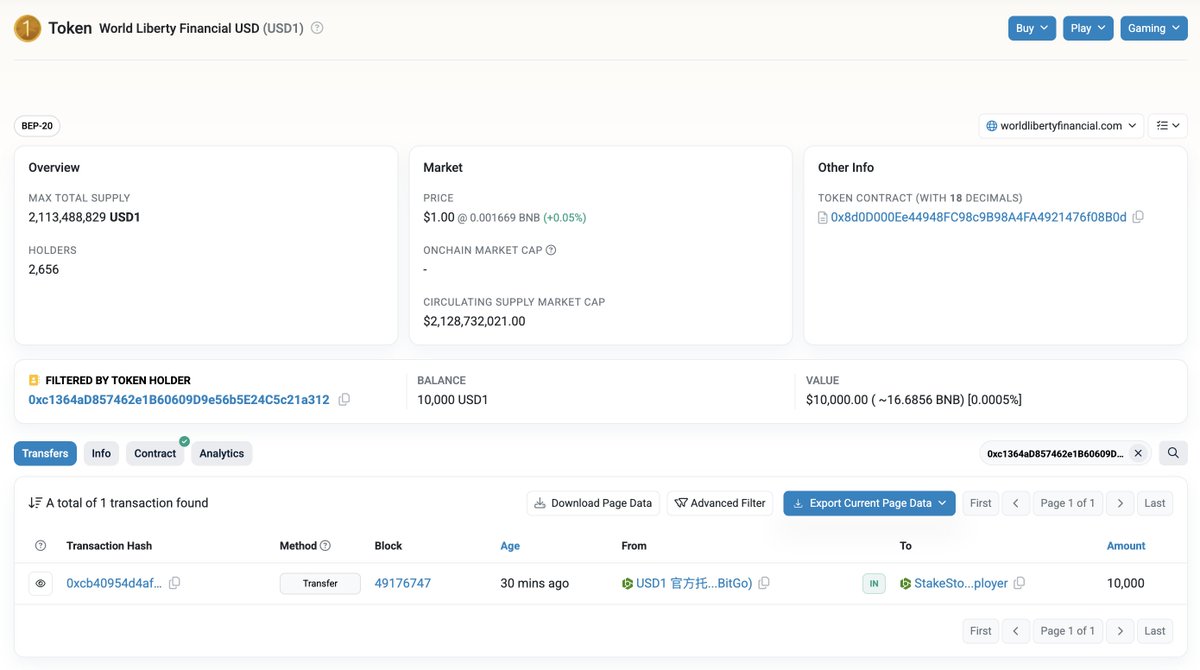Click Download Page Data button
Image resolution: width=1200 pixels, height=670 pixels.
(593, 503)
